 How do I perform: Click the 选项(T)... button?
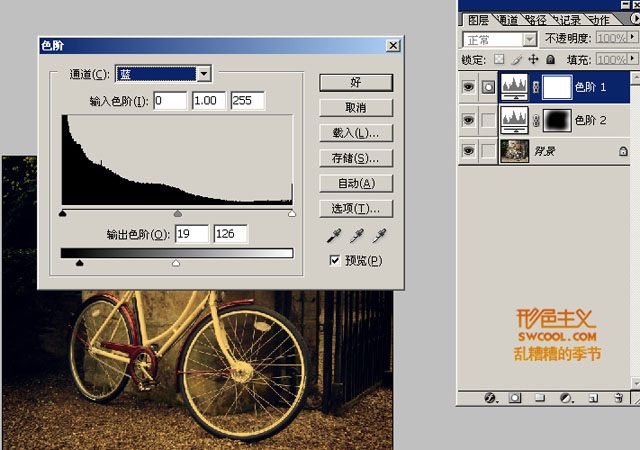pyautogui.click(x=356, y=209)
